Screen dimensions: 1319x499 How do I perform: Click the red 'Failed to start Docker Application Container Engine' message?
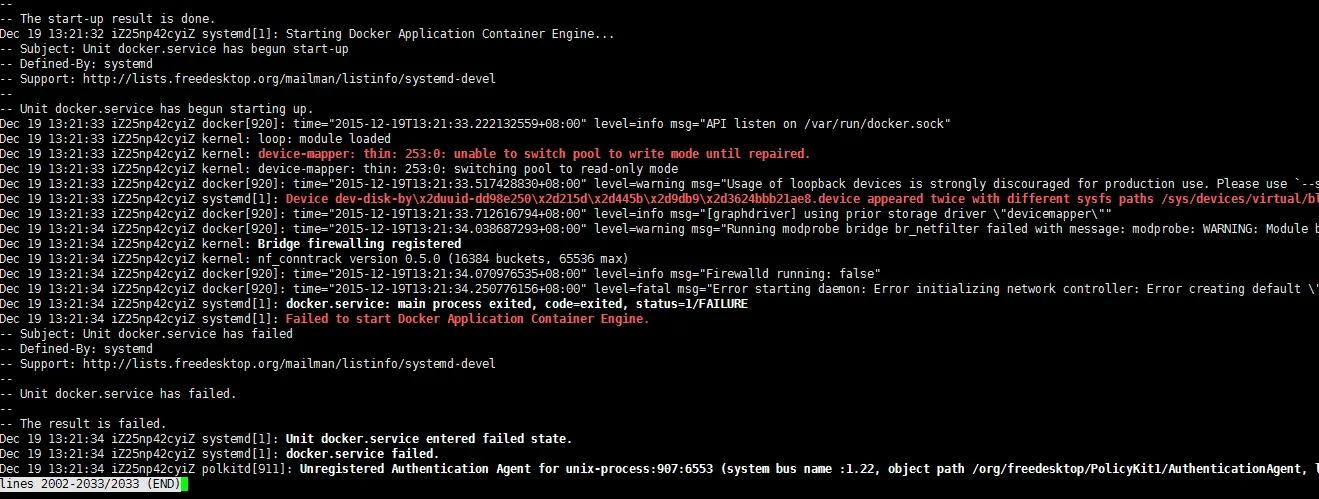468,319
